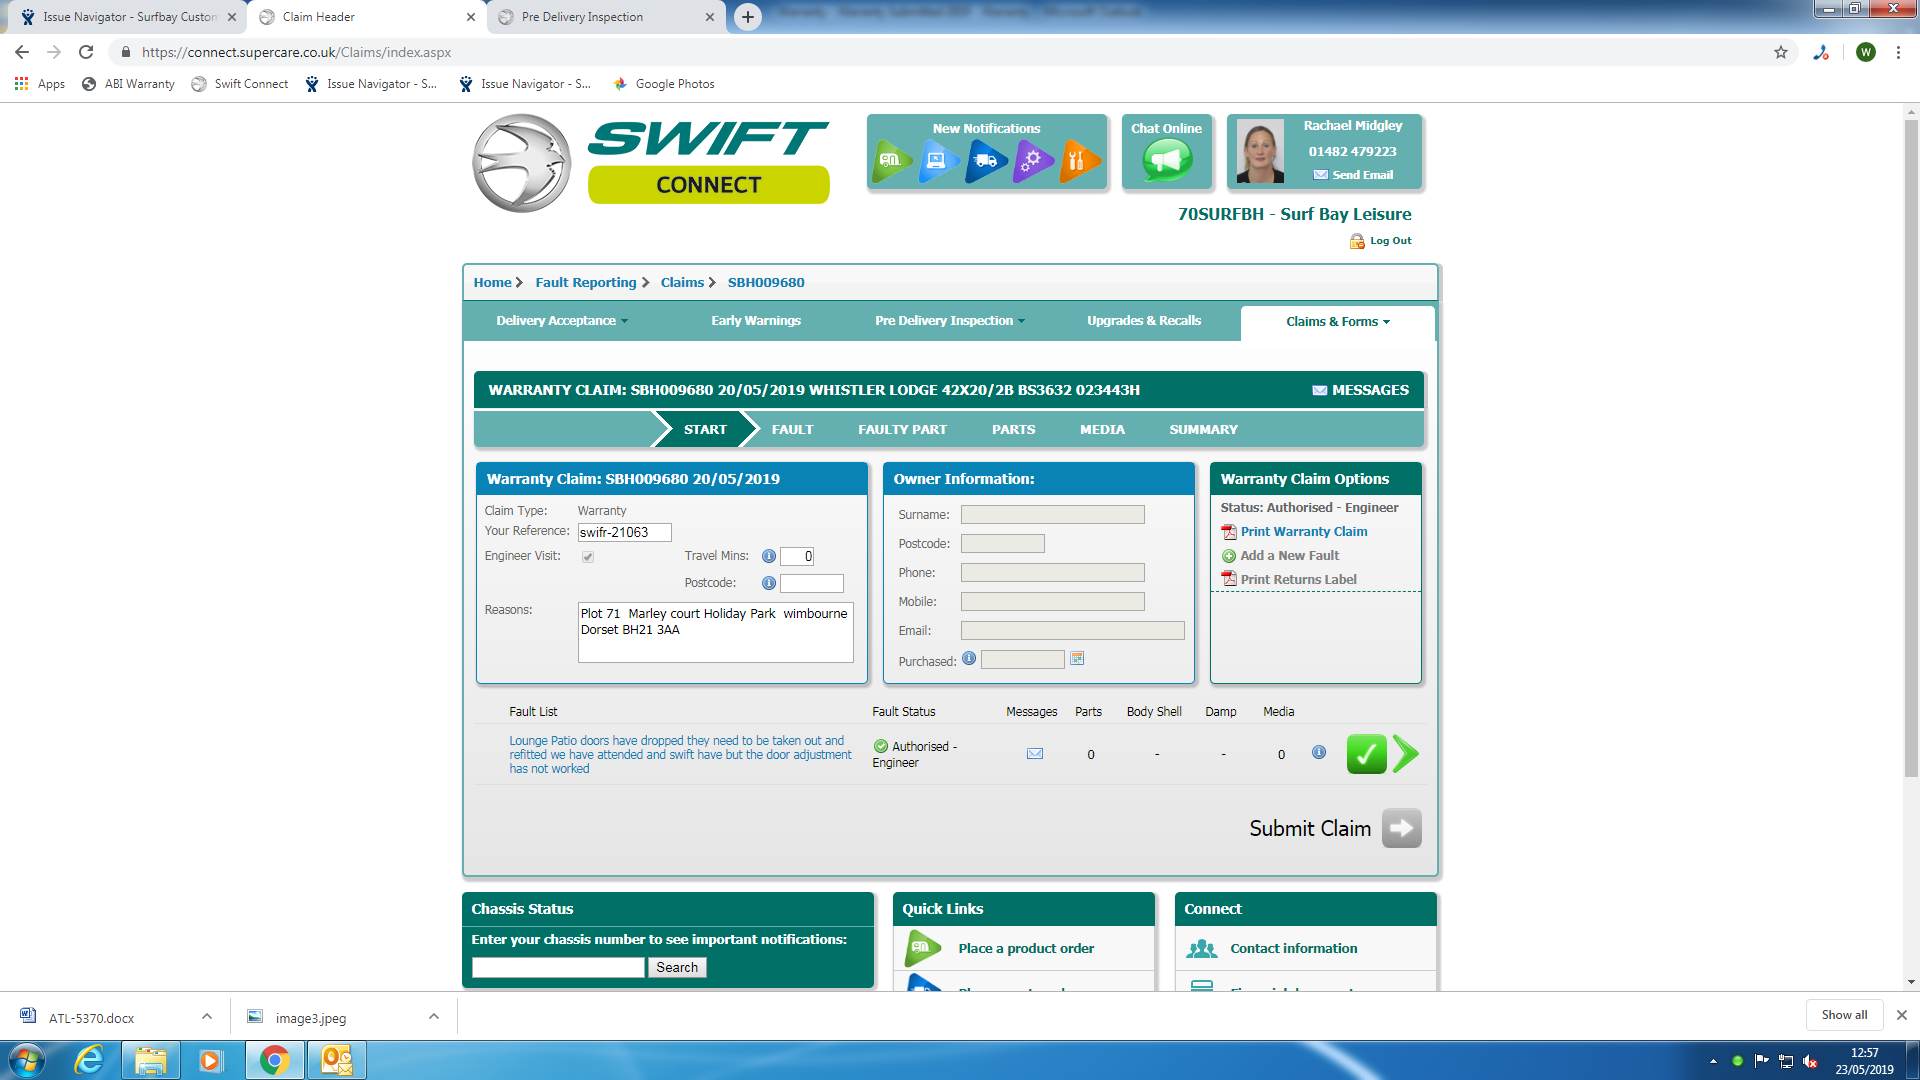Expand the Pre Delivery Inspection dropdown

tap(949, 321)
